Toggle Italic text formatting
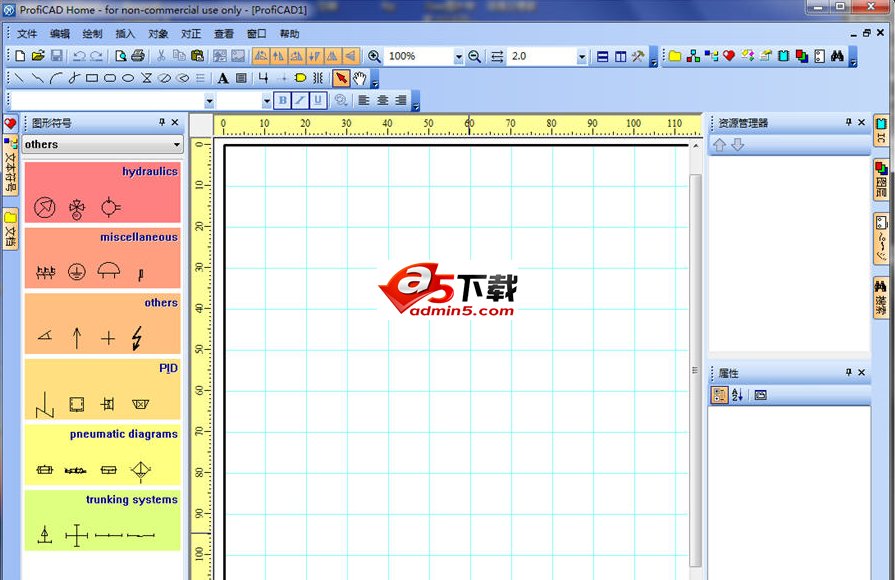The image size is (895, 580). tap(300, 100)
